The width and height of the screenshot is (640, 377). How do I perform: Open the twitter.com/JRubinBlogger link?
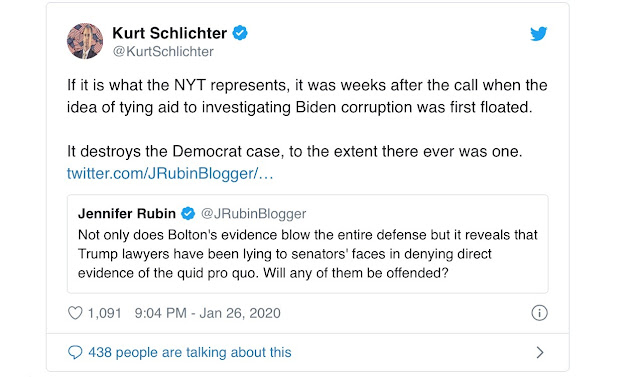pos(170,173)
